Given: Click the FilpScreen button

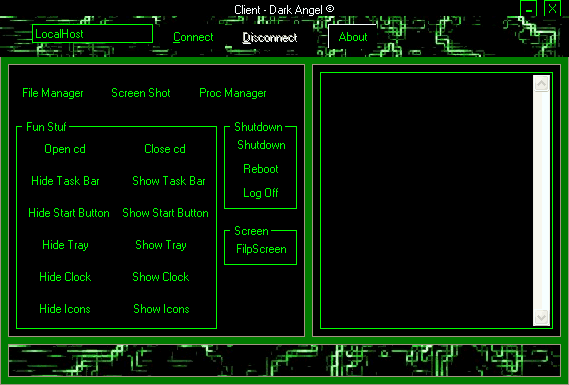Looking at the screenshot, I should click(x=261, y=249).
